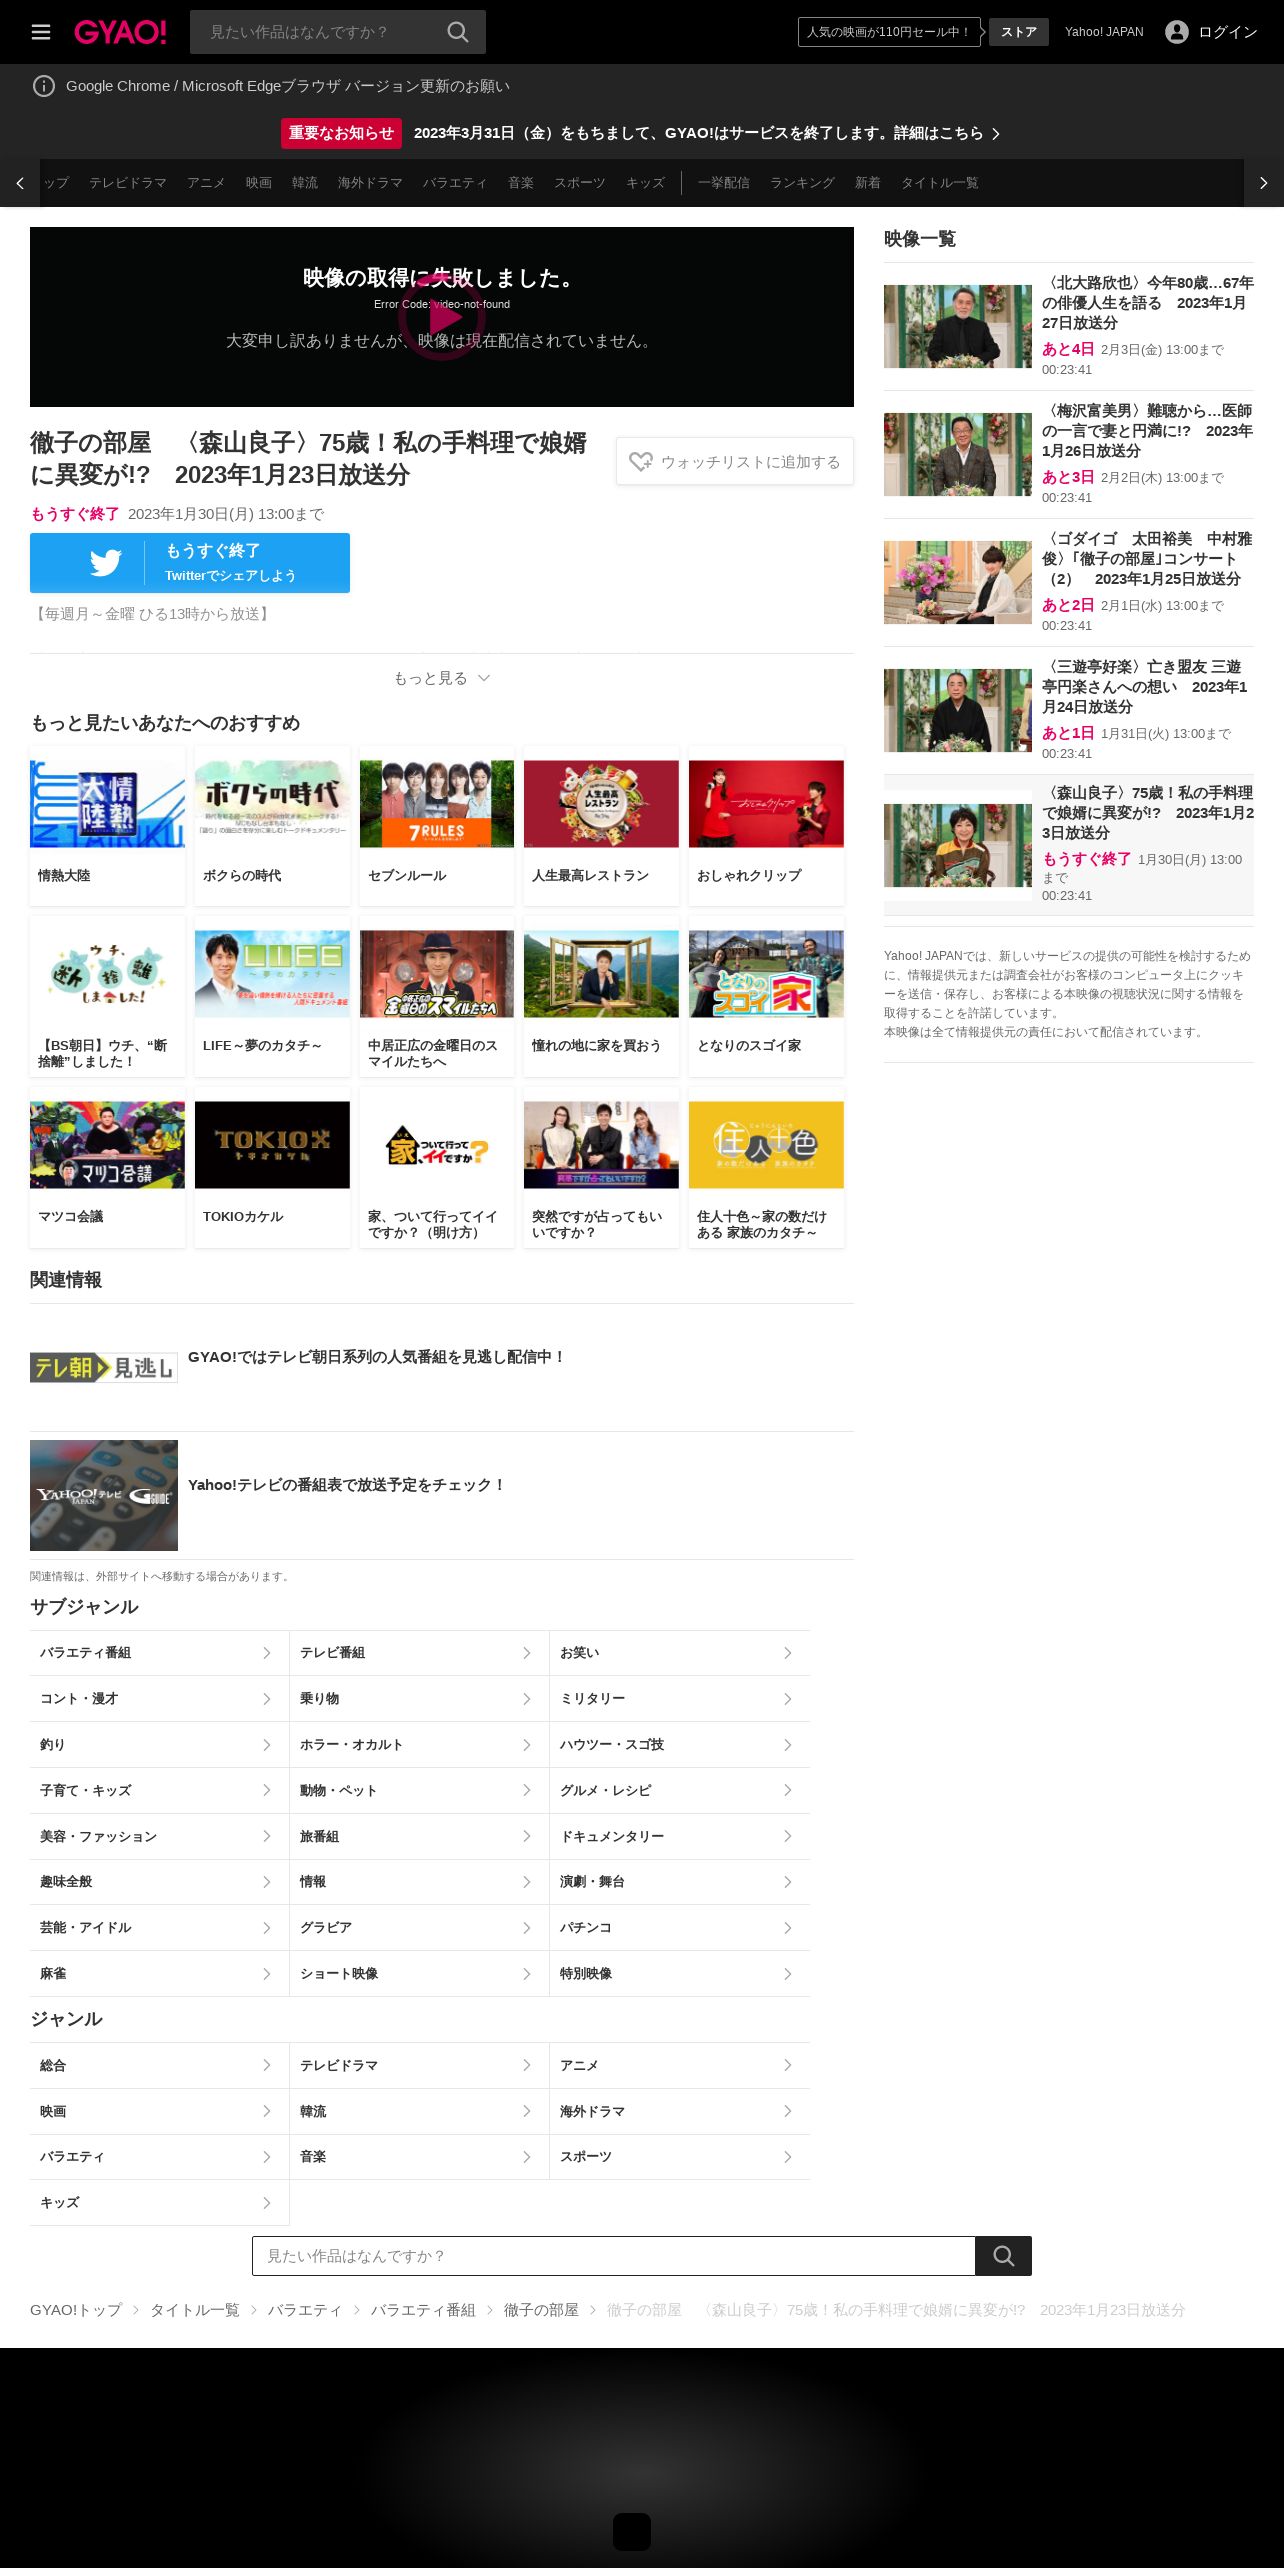1284x2568 pixels.
Task: Open 海外ドラマ genre row
Action: pyautogui.click(x=680, y=2111)
